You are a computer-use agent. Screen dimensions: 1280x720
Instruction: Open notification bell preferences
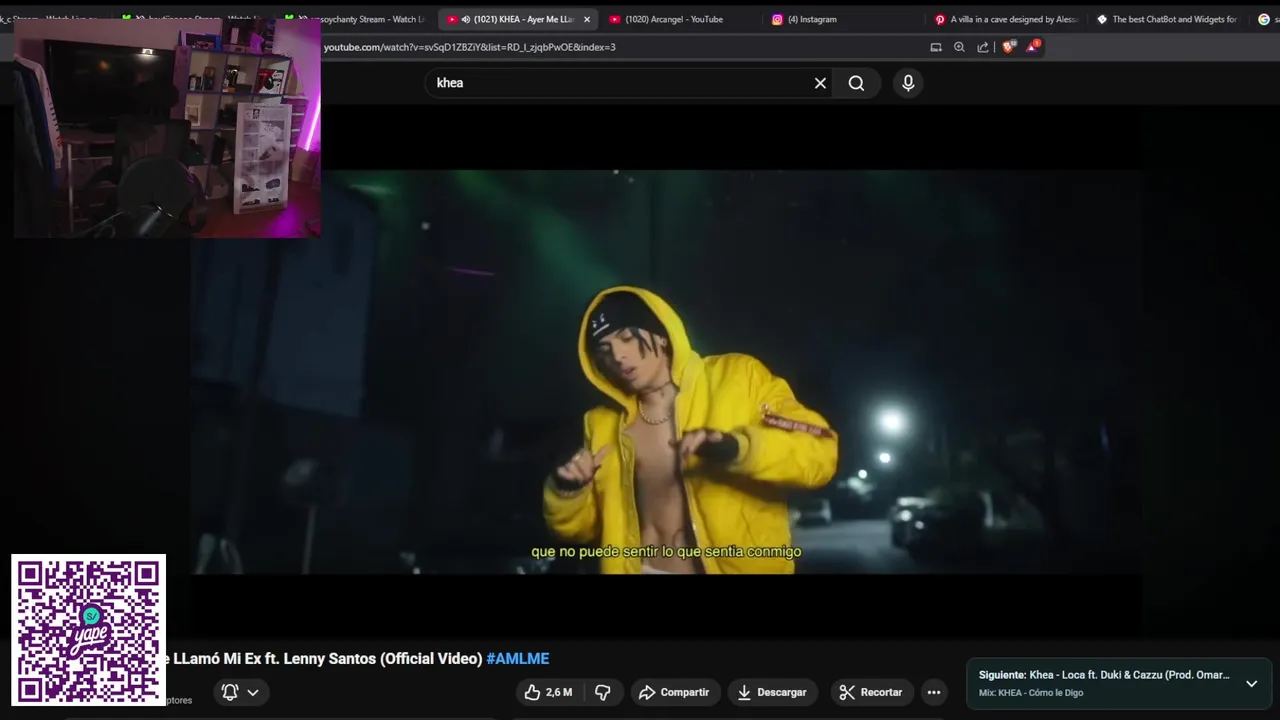[230, 692]
